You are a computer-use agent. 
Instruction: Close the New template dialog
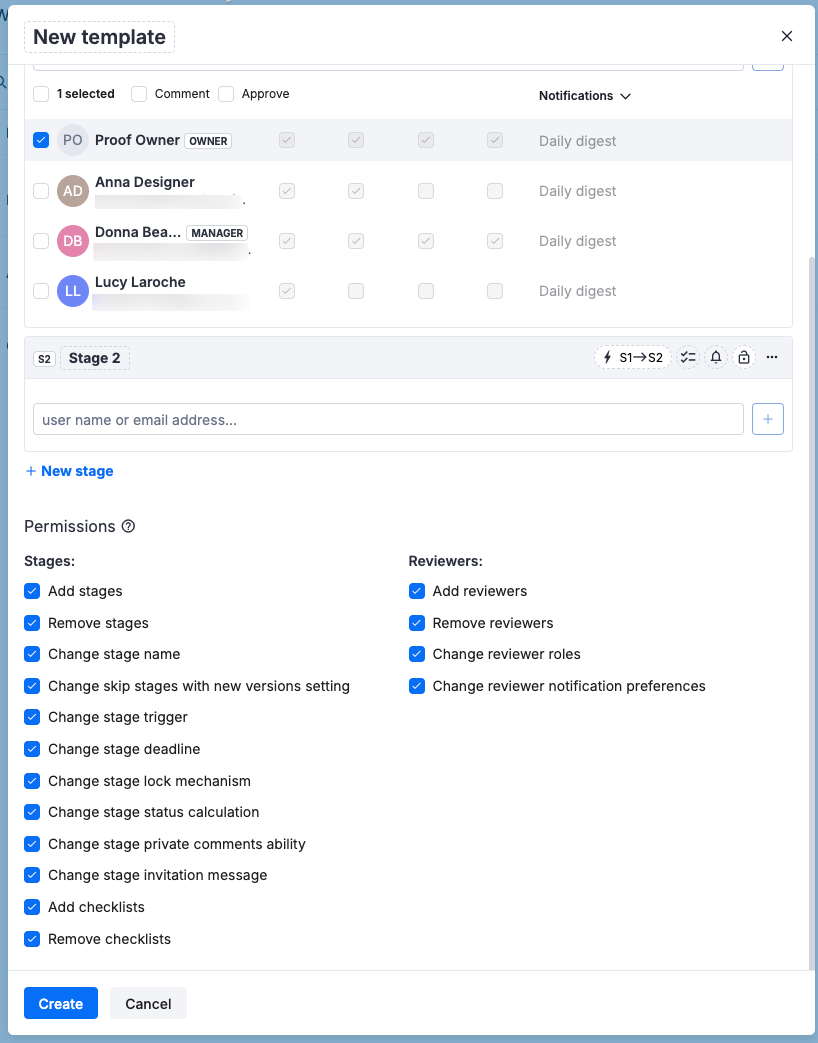click(x=787, y=36)
